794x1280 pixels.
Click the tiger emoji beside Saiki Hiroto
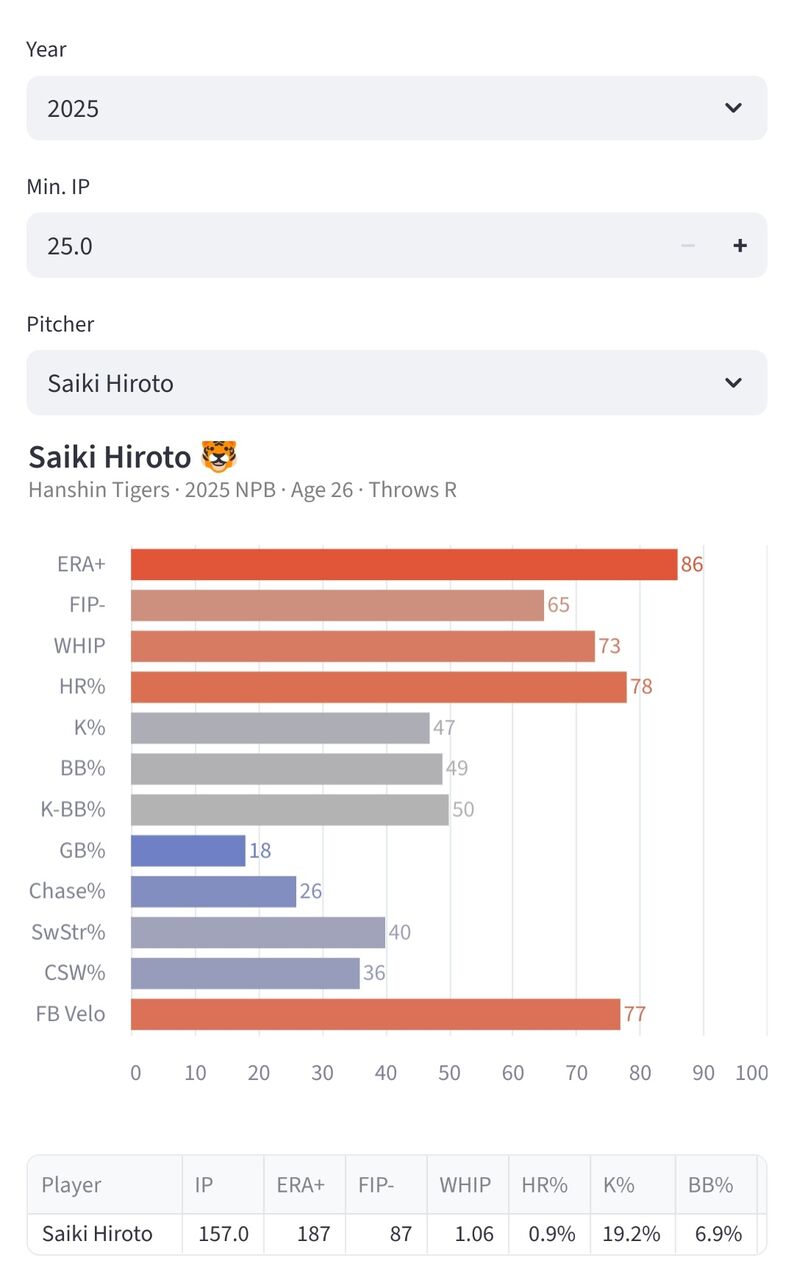219,457
